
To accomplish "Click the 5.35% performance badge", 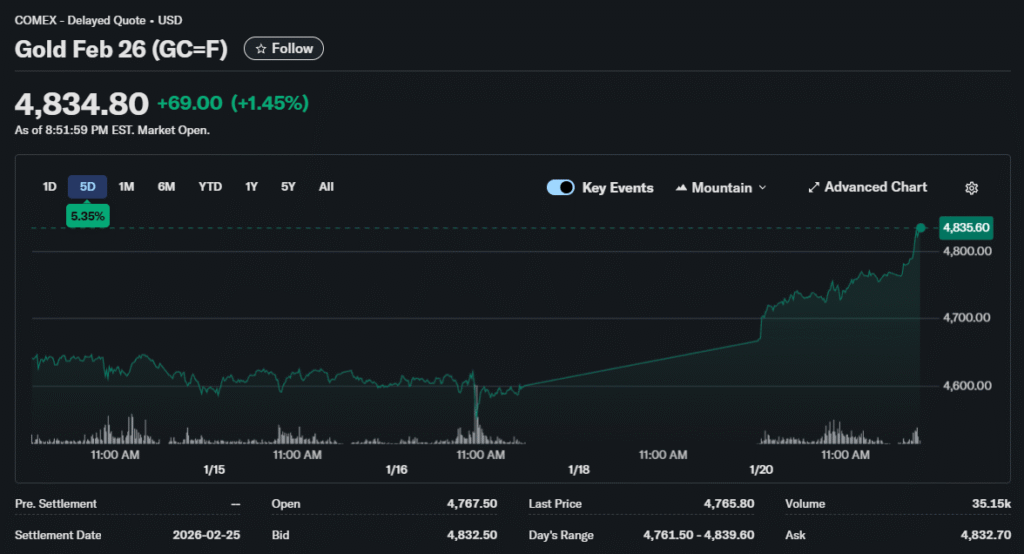I will pos(87,215).
